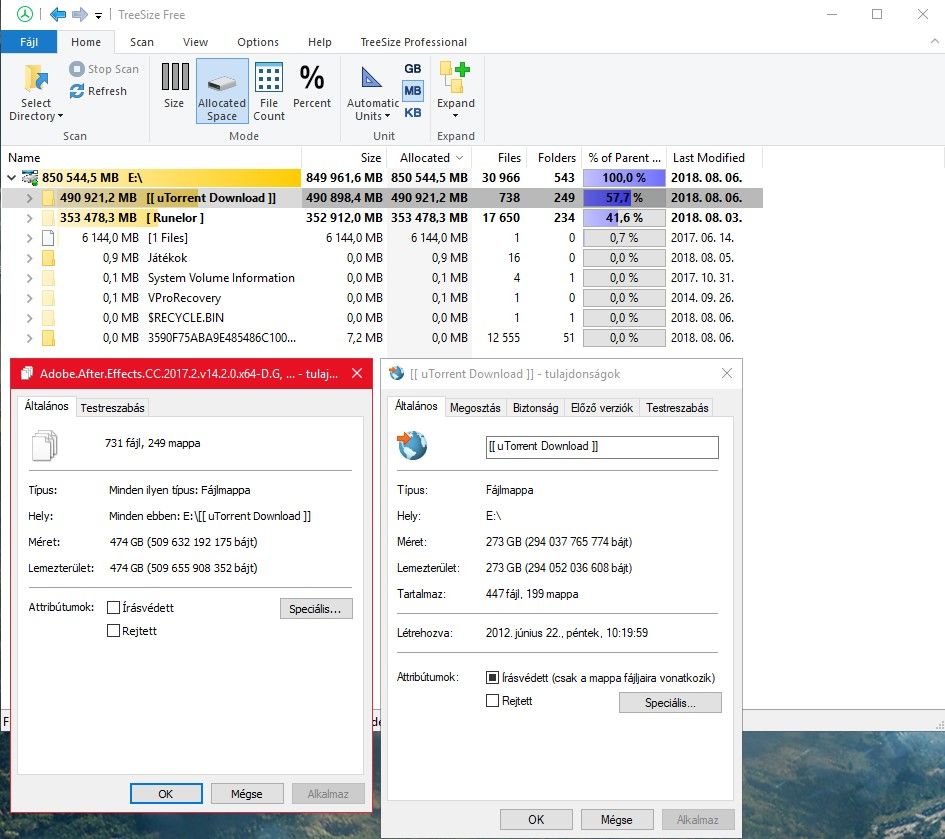Click the folder name input field
Viewport: 945px width, 839px height.
pos(602,447)
